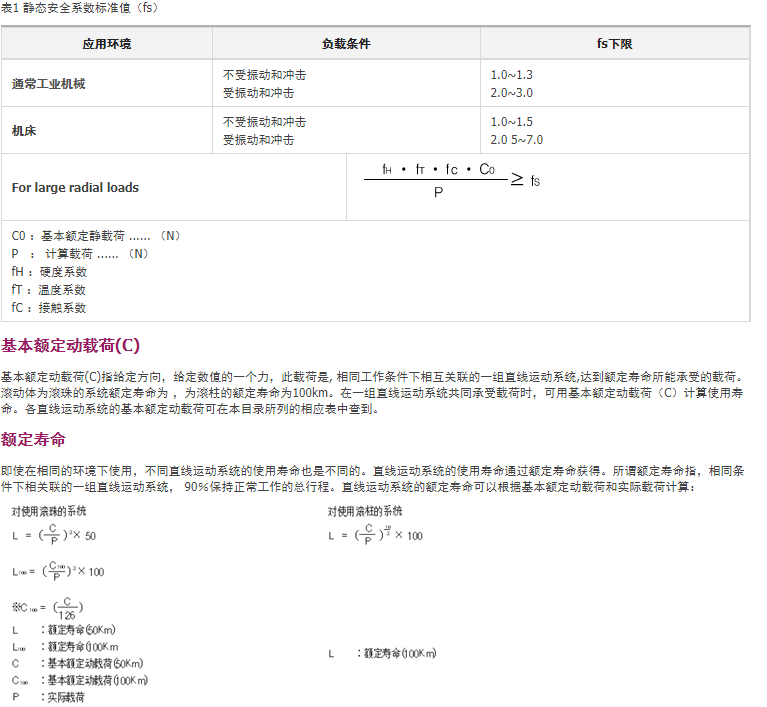This screenshot has height=707, width=767.
Task: Select the 对使用滚柱的系统 label
Action: click(365, 511)
